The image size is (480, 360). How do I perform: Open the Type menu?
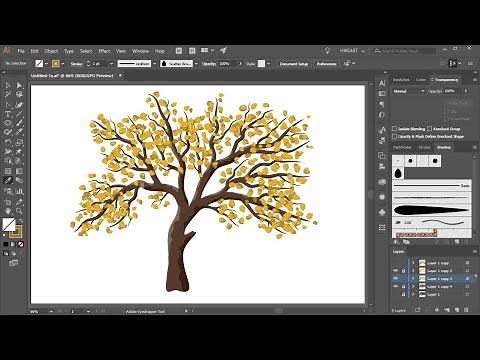69,51
